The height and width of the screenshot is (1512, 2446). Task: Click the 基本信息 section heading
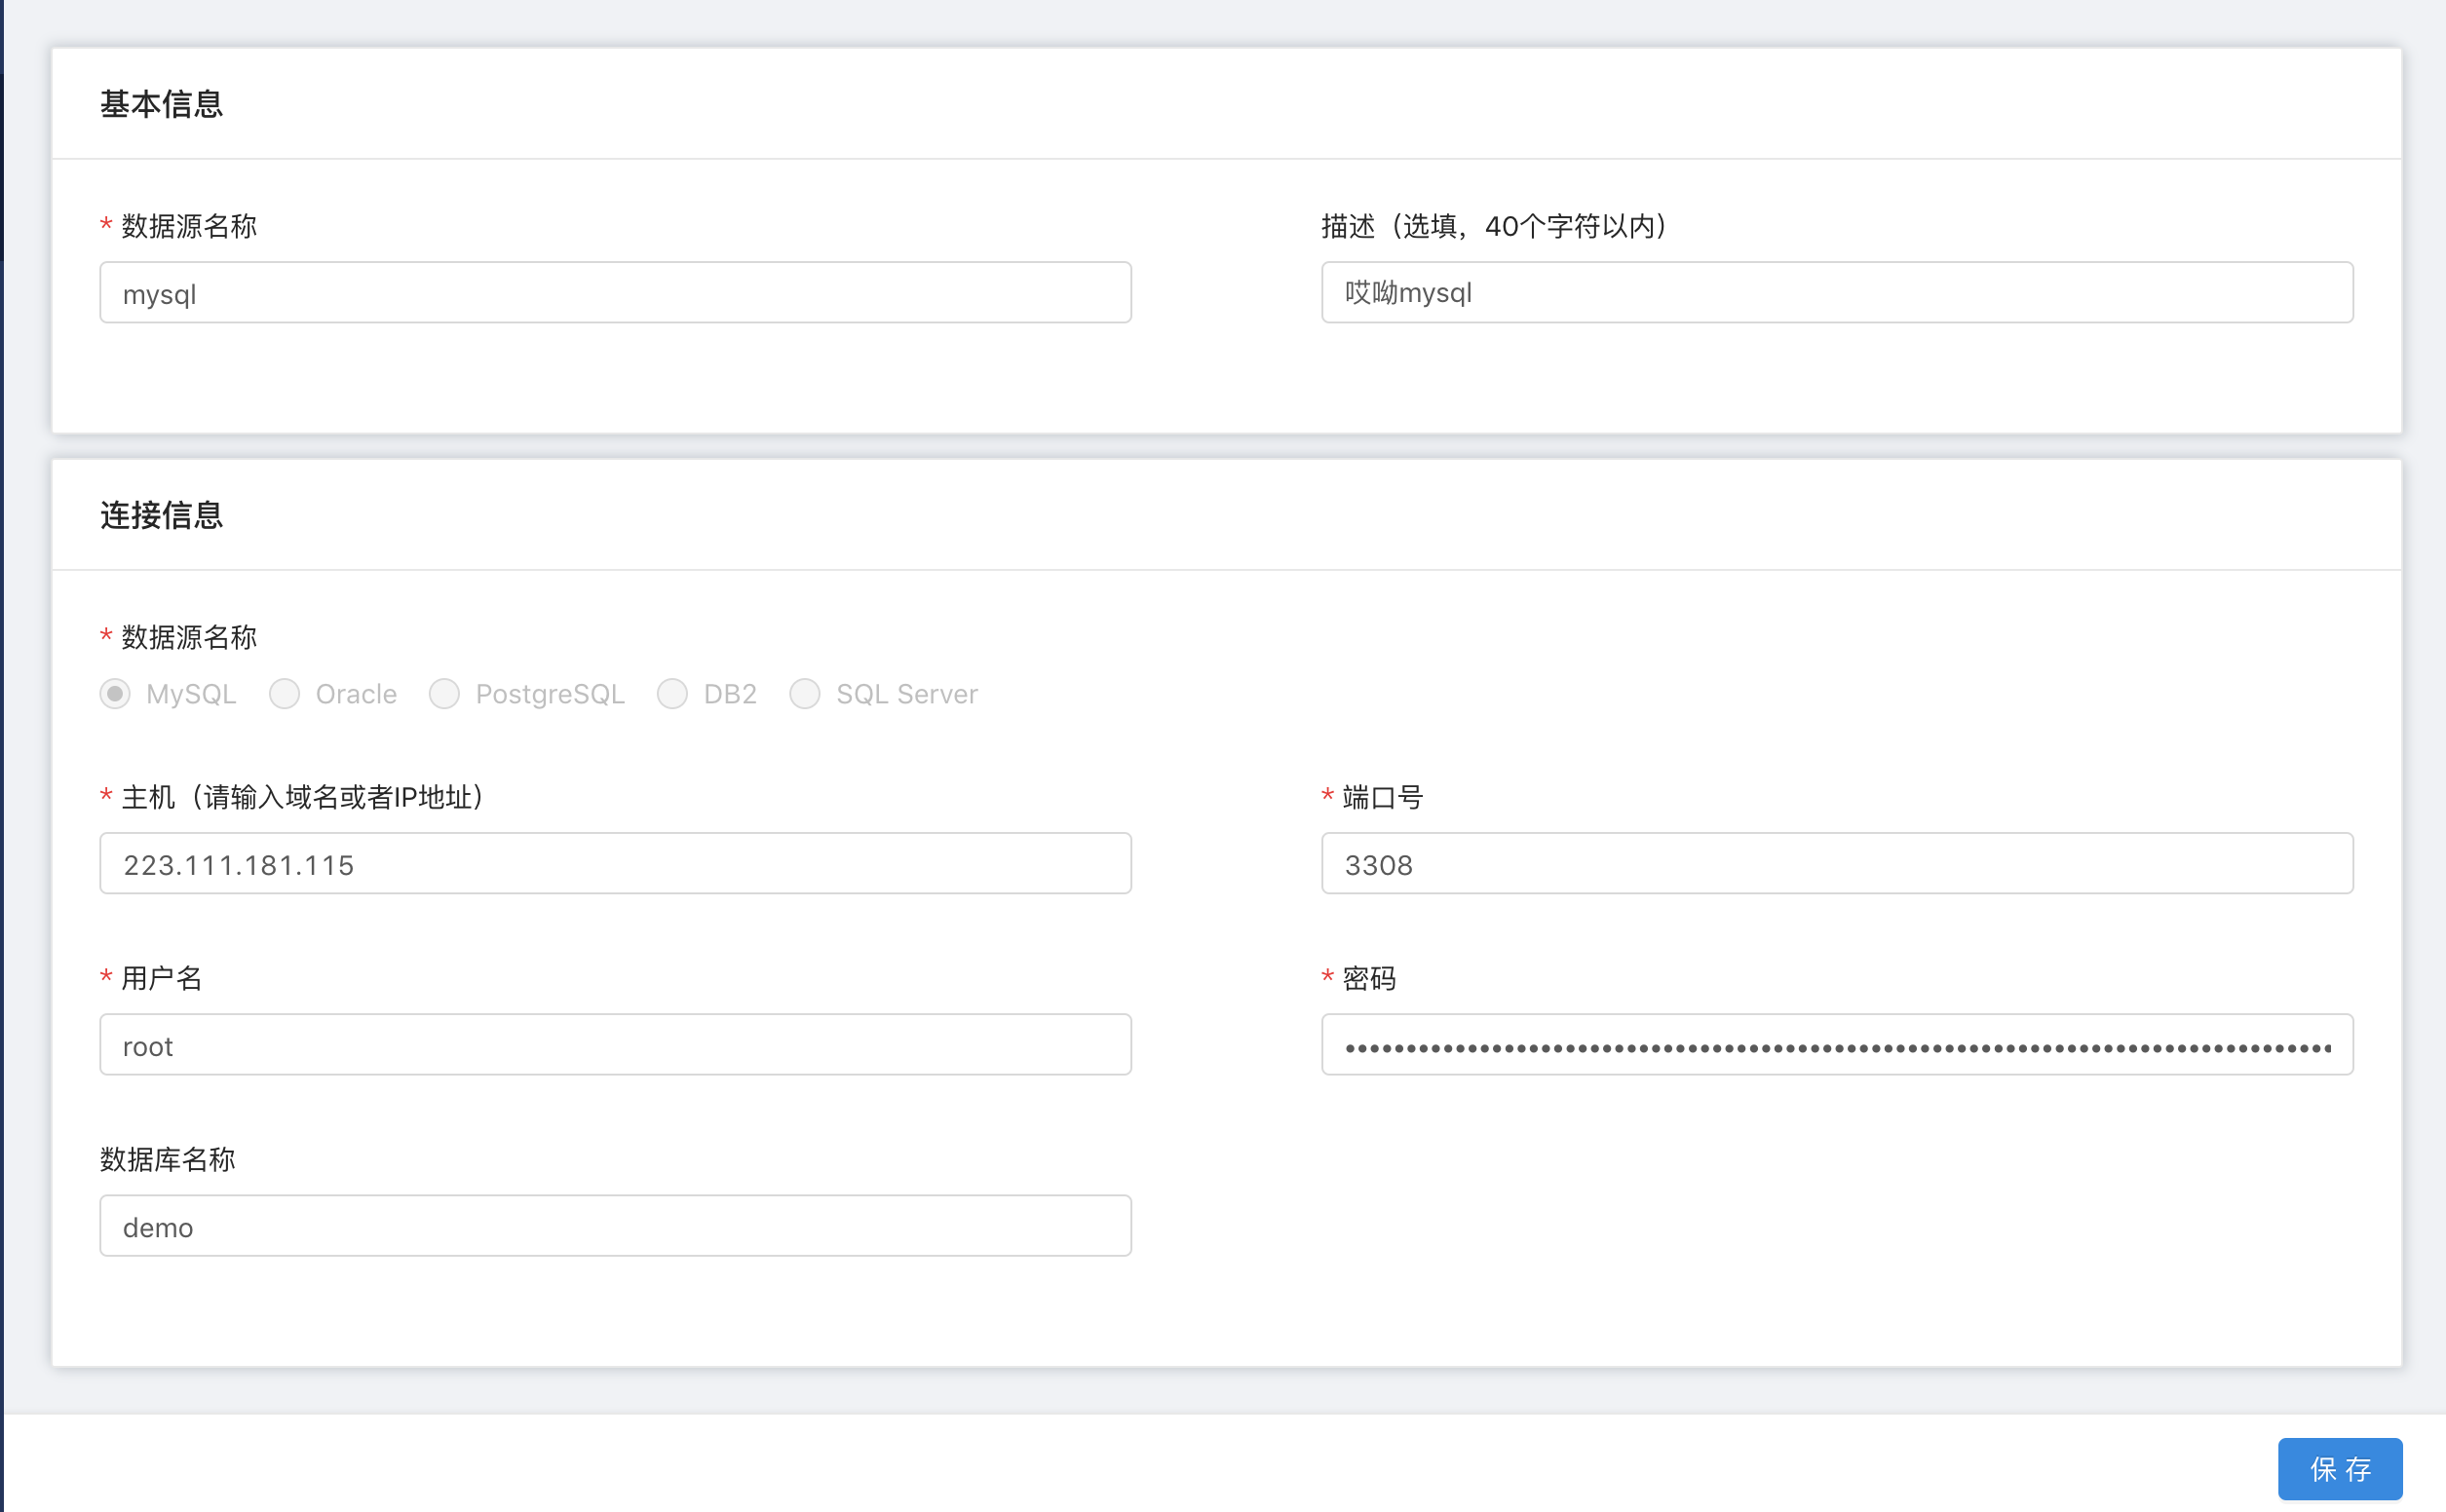[x=161, y=104]
